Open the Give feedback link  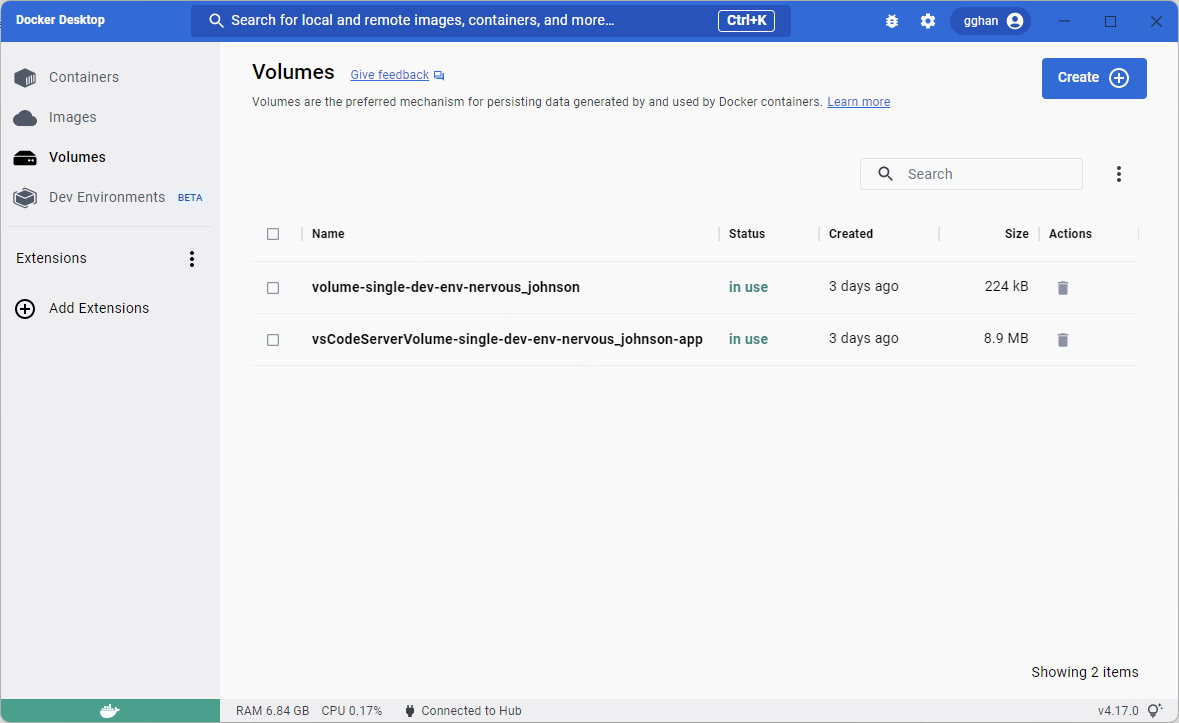pyautogui.click(x=389, y=75)
